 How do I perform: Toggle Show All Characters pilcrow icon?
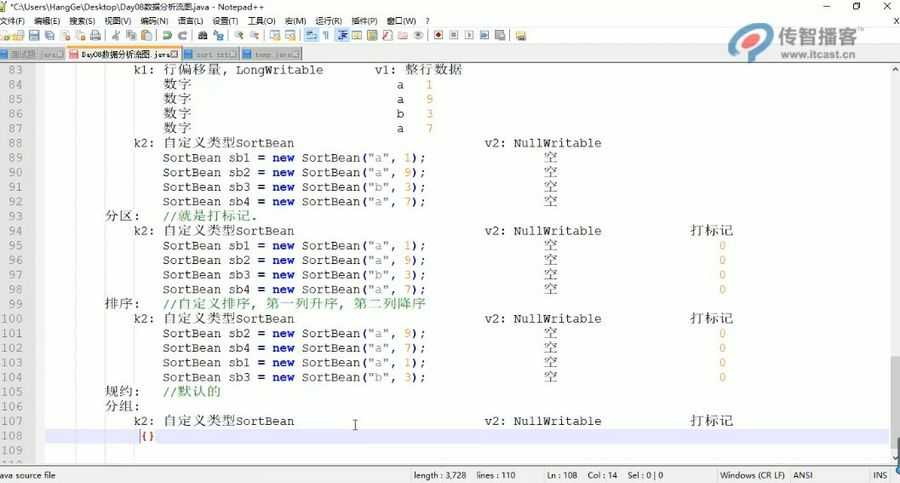pos(326,36)
